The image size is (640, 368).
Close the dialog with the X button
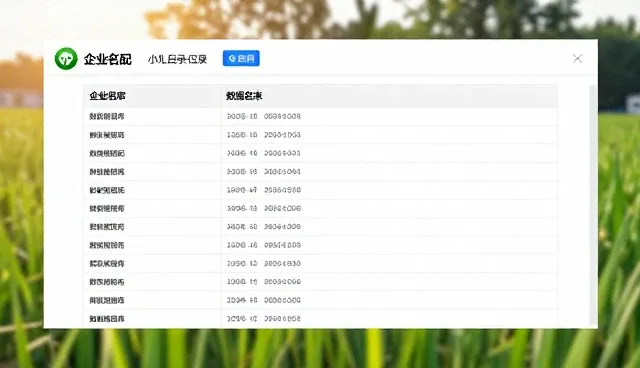[577, 59]
